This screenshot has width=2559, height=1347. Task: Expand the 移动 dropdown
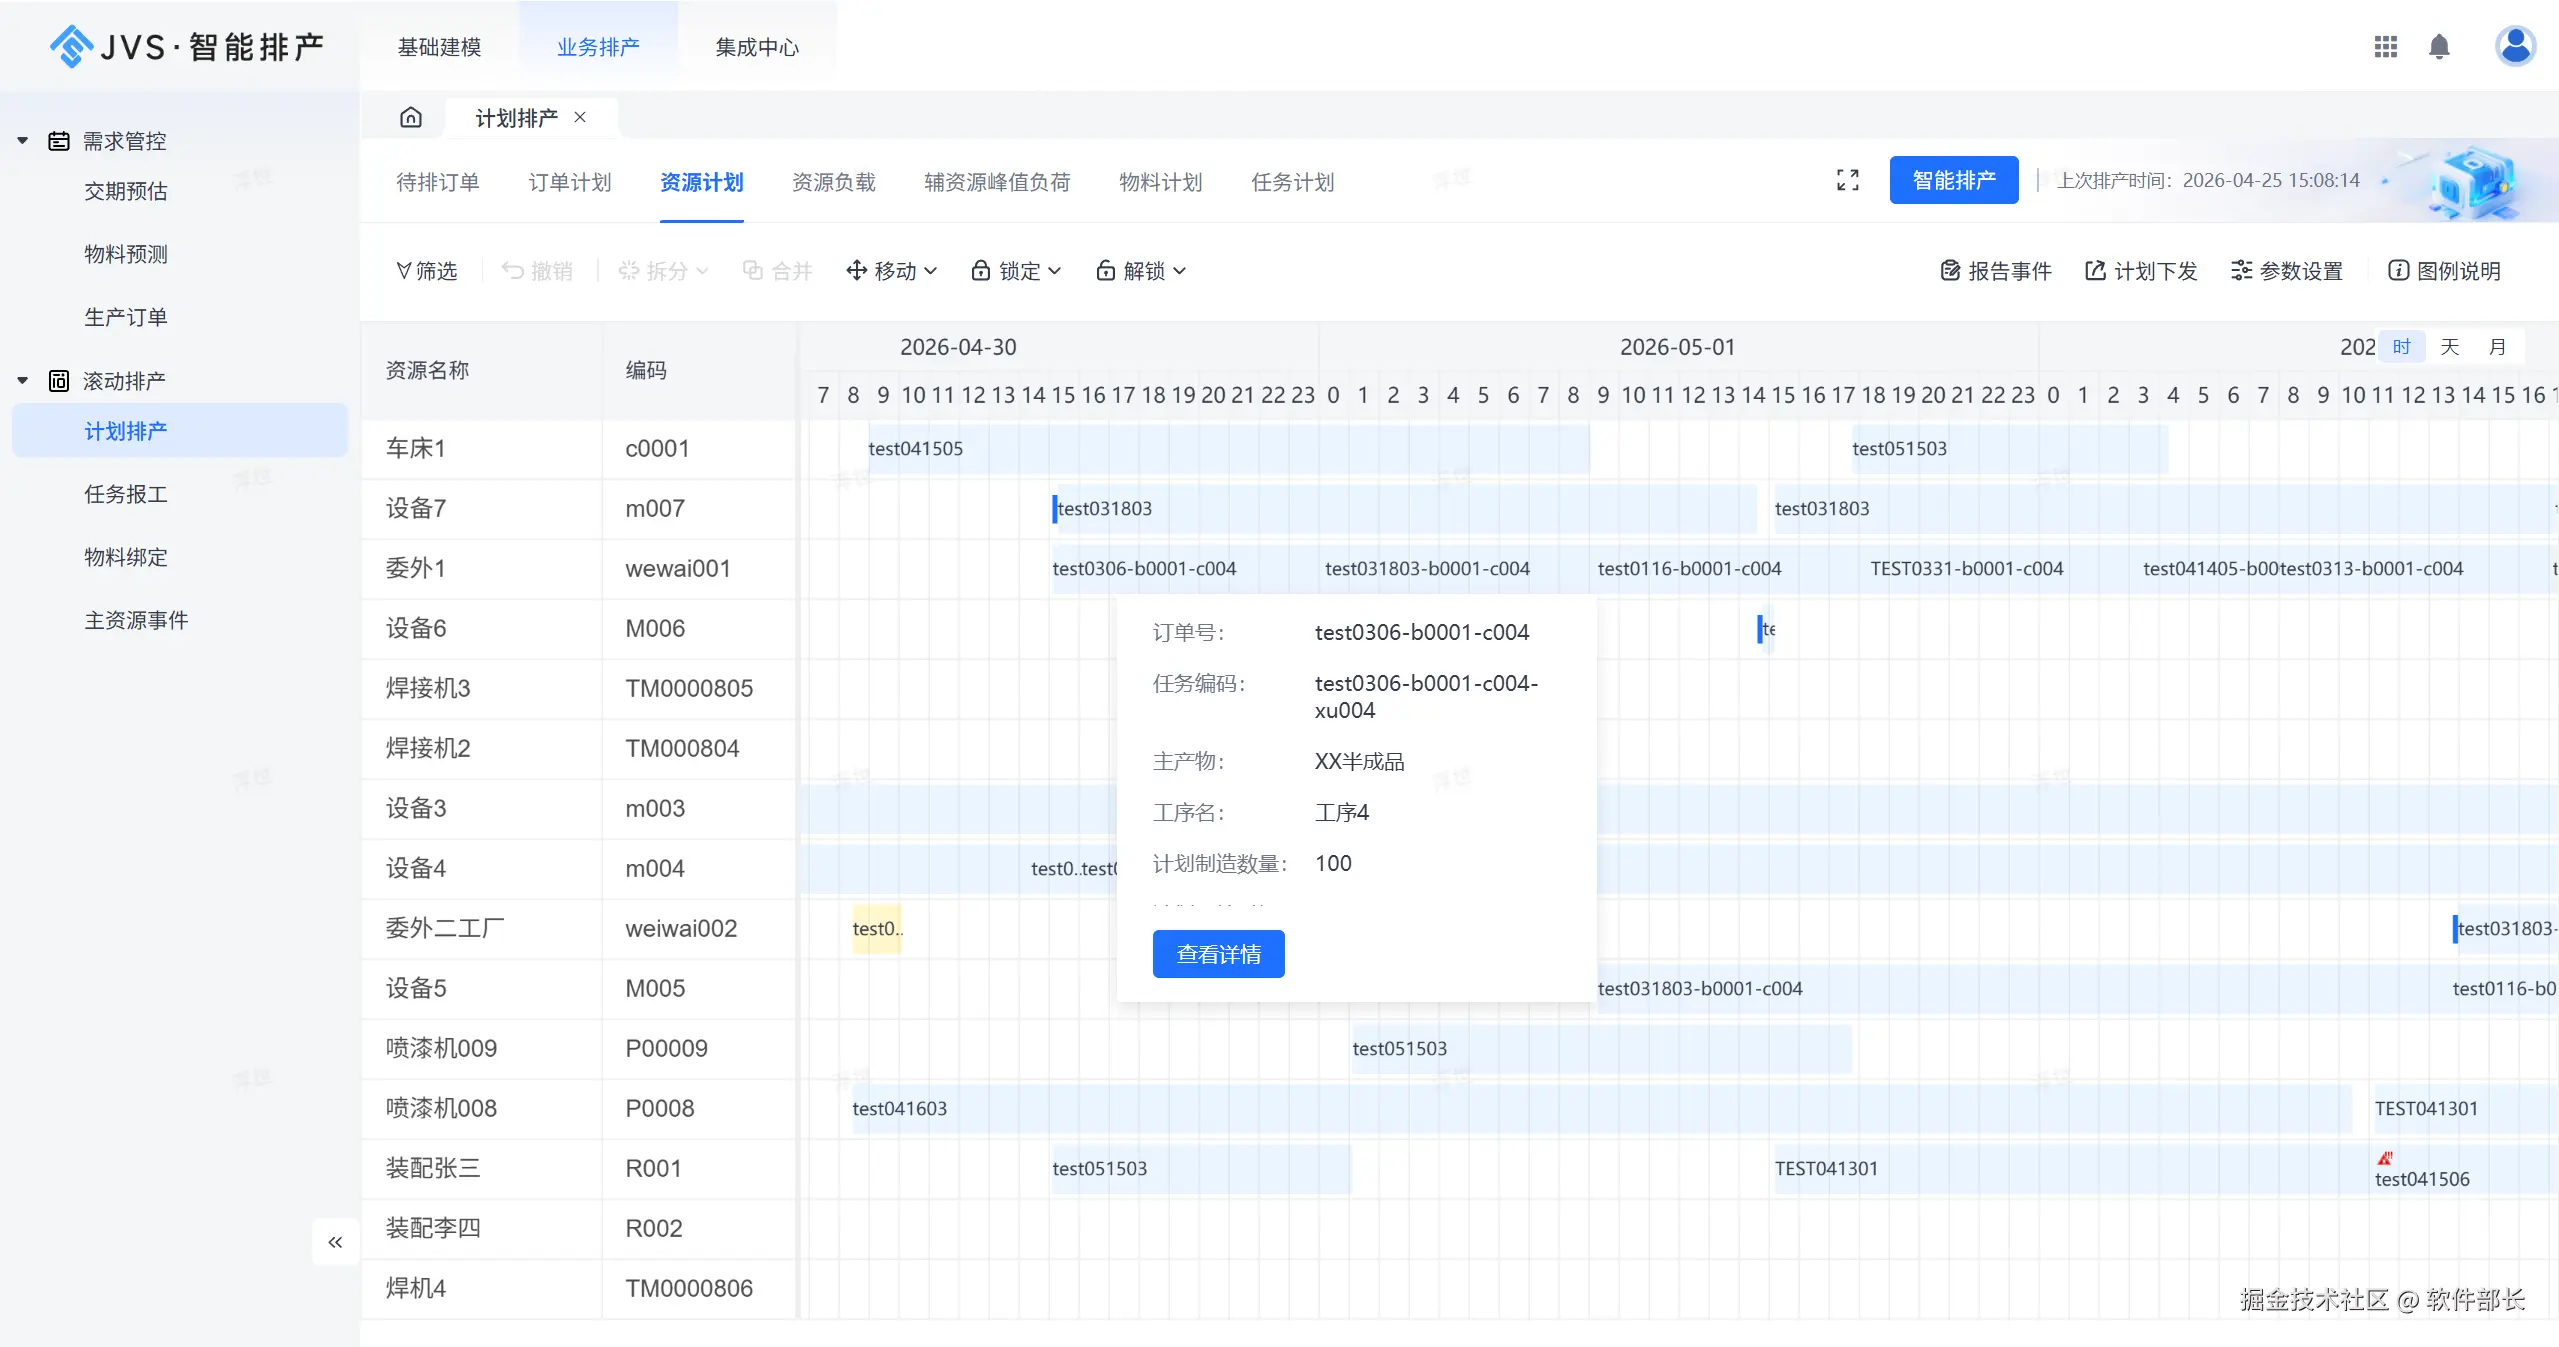point(891,271)
